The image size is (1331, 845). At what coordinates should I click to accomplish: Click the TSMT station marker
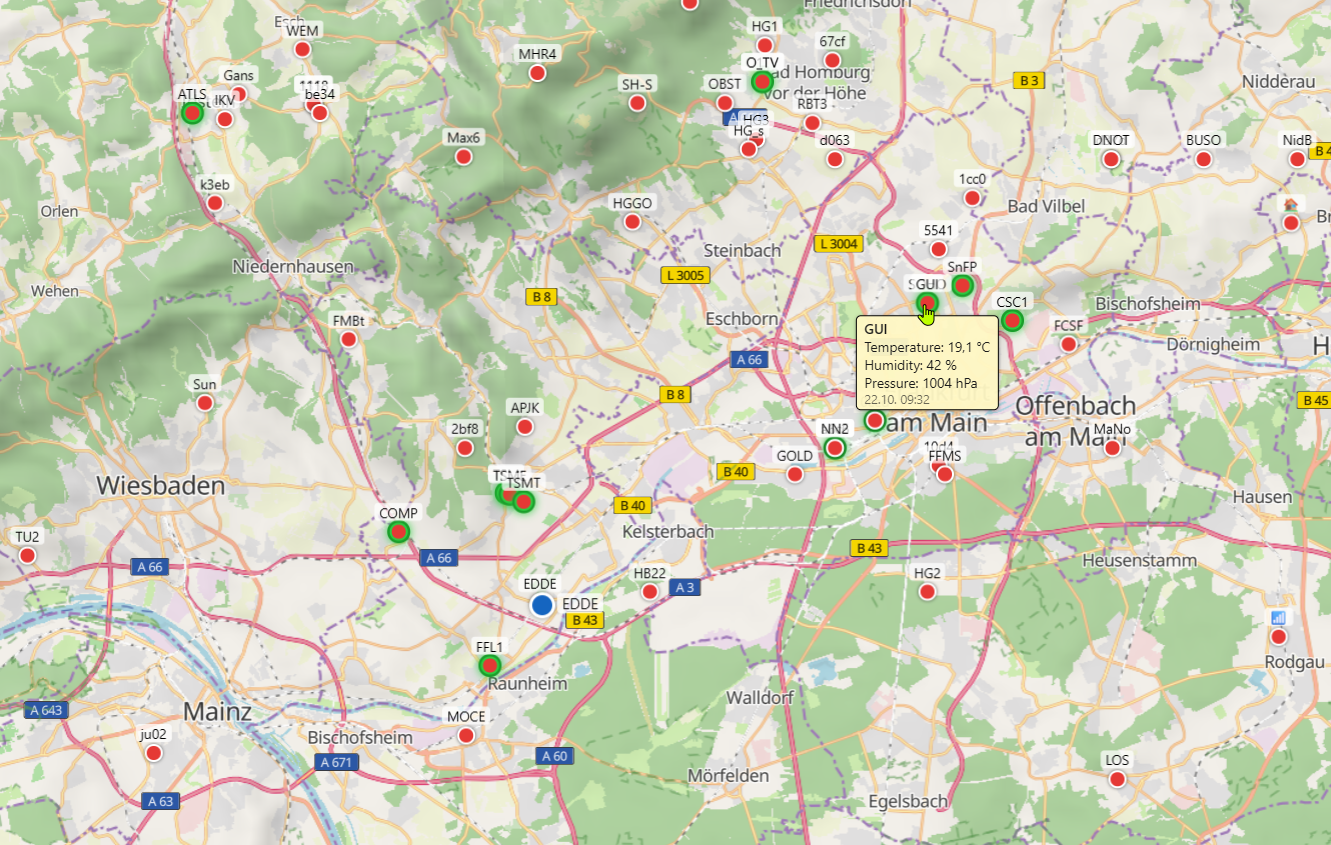coord(523,501)
